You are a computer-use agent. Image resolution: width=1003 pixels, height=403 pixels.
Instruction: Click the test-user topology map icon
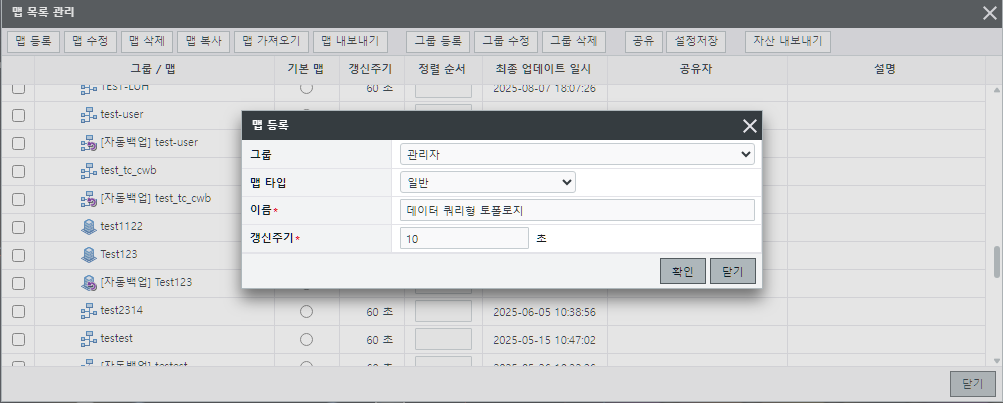(88, 114)
